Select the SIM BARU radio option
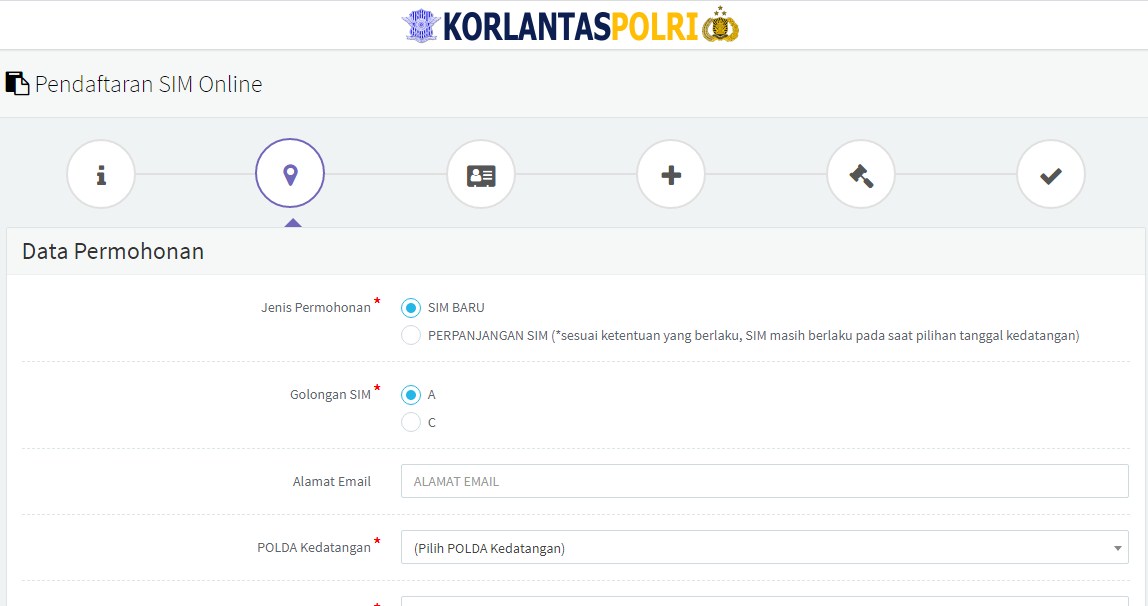Image resolution: width=1148 pixels, height=606 pixels. 411,307
